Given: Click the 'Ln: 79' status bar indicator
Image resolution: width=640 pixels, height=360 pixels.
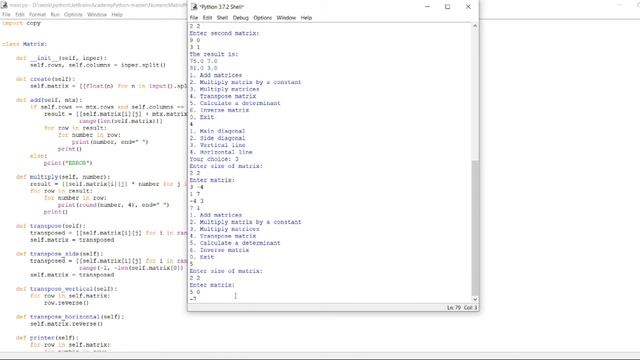Looking at the screenshot, I should pos(453,307).
